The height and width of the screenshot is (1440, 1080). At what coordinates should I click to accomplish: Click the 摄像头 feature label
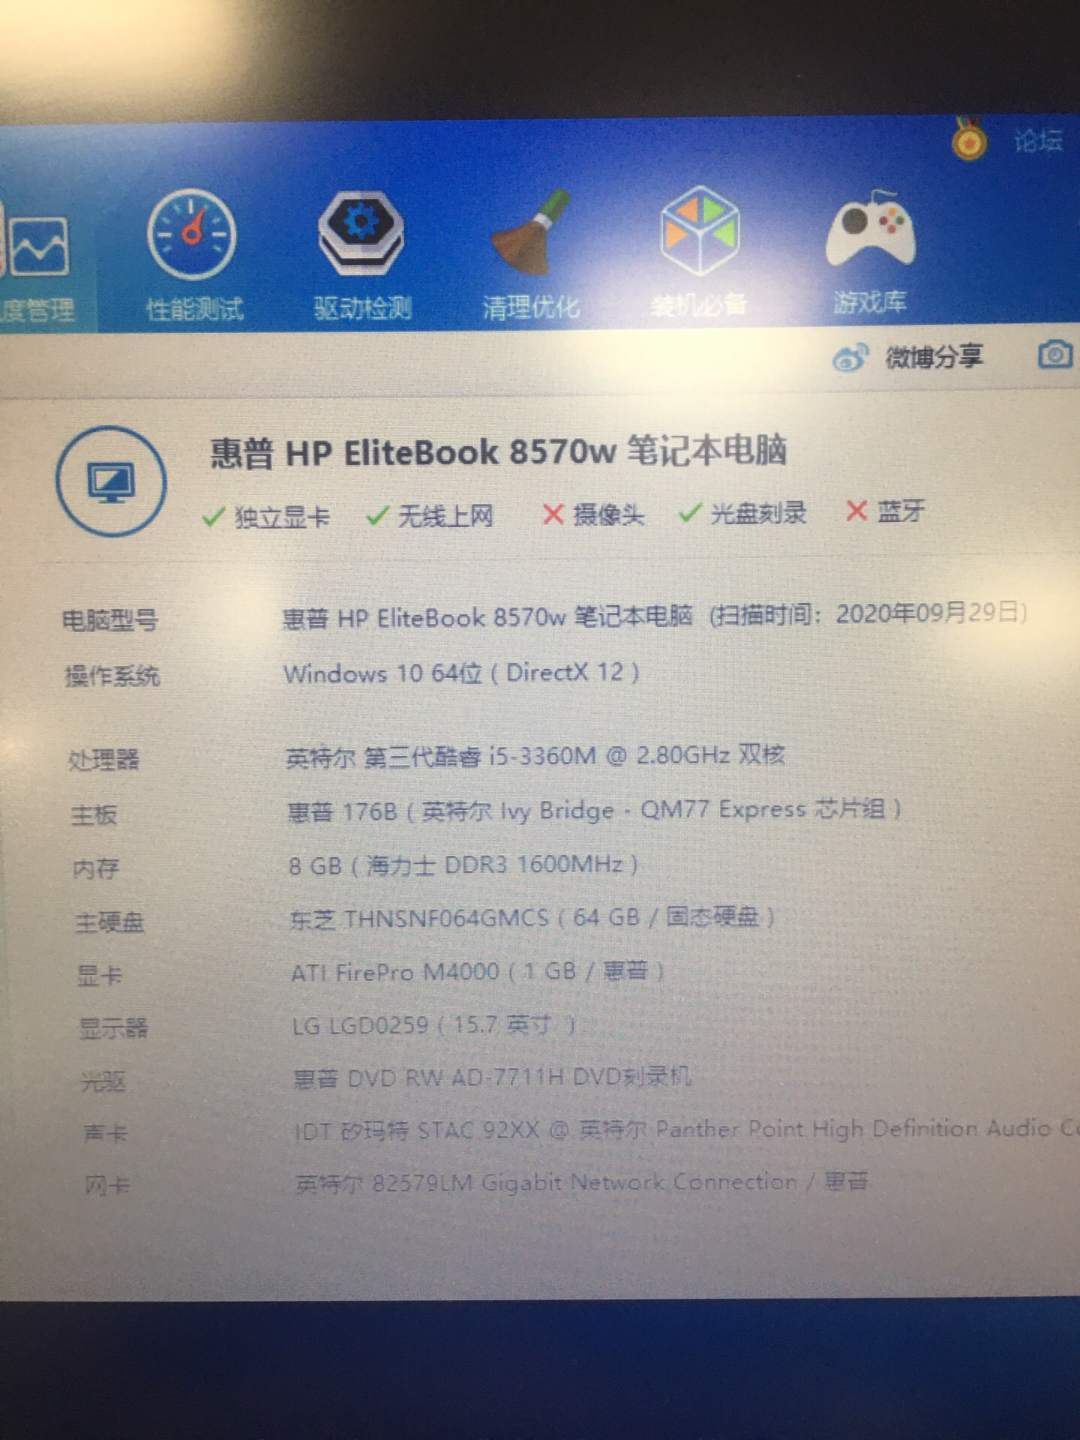(609, 514)
